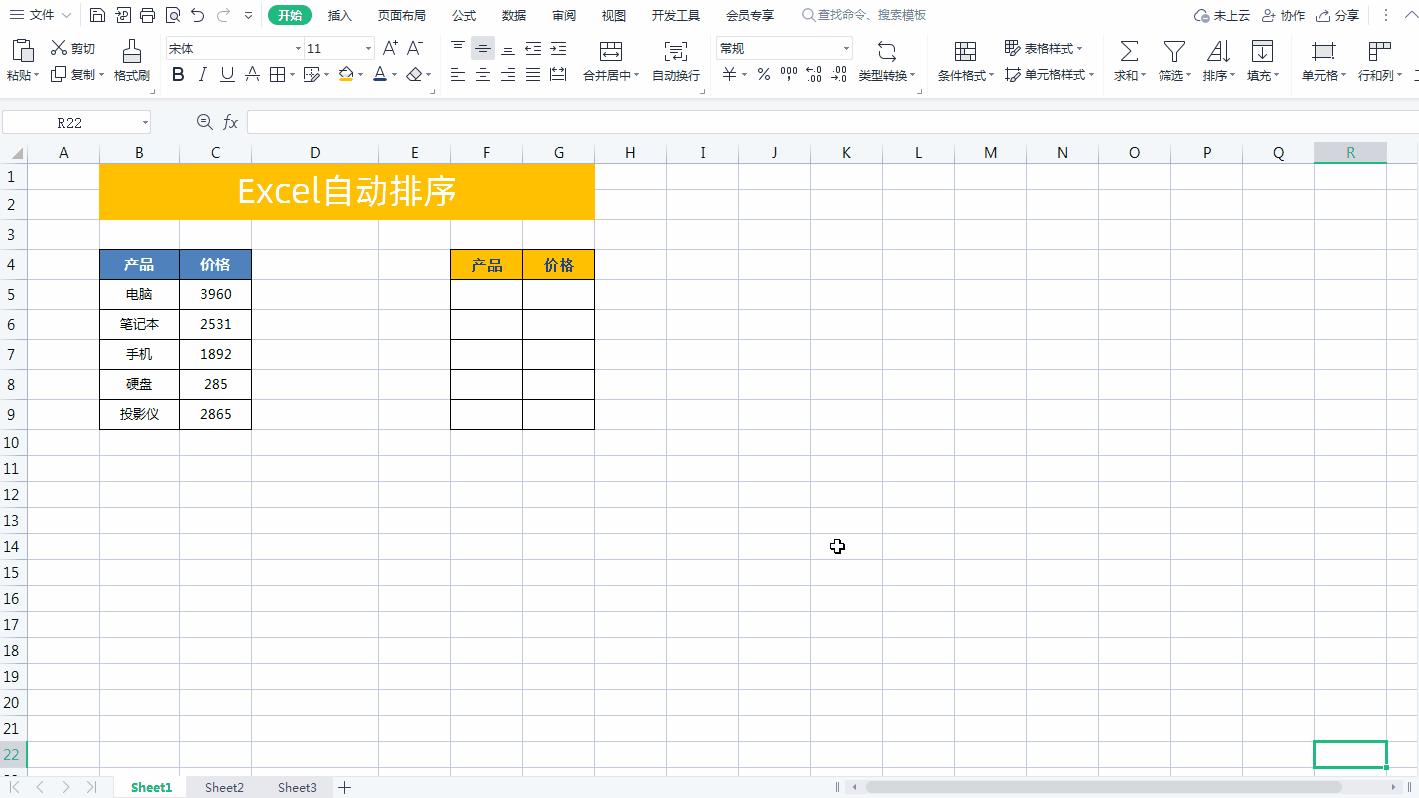Switch to the Sheet2 tab
Image resolution: width=1419 pixels, height=798 pixels.
(223, 787)
